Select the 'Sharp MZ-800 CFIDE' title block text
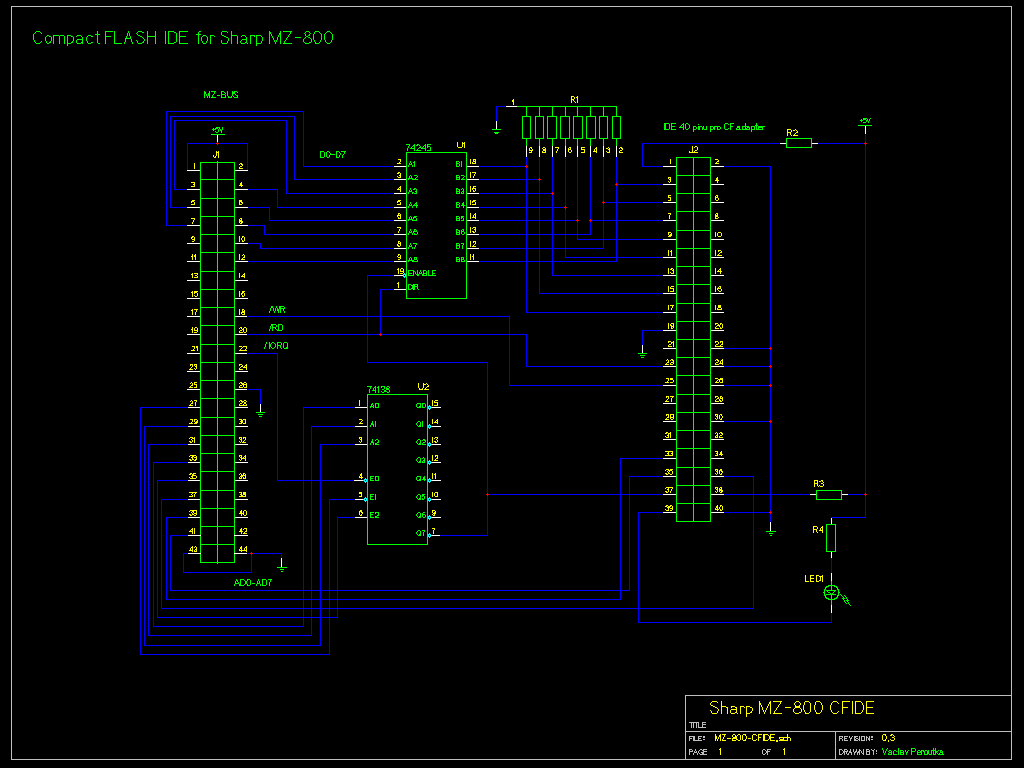Image resolution: width=1024 pixels, height=768 pixels. tap(792, 709)
